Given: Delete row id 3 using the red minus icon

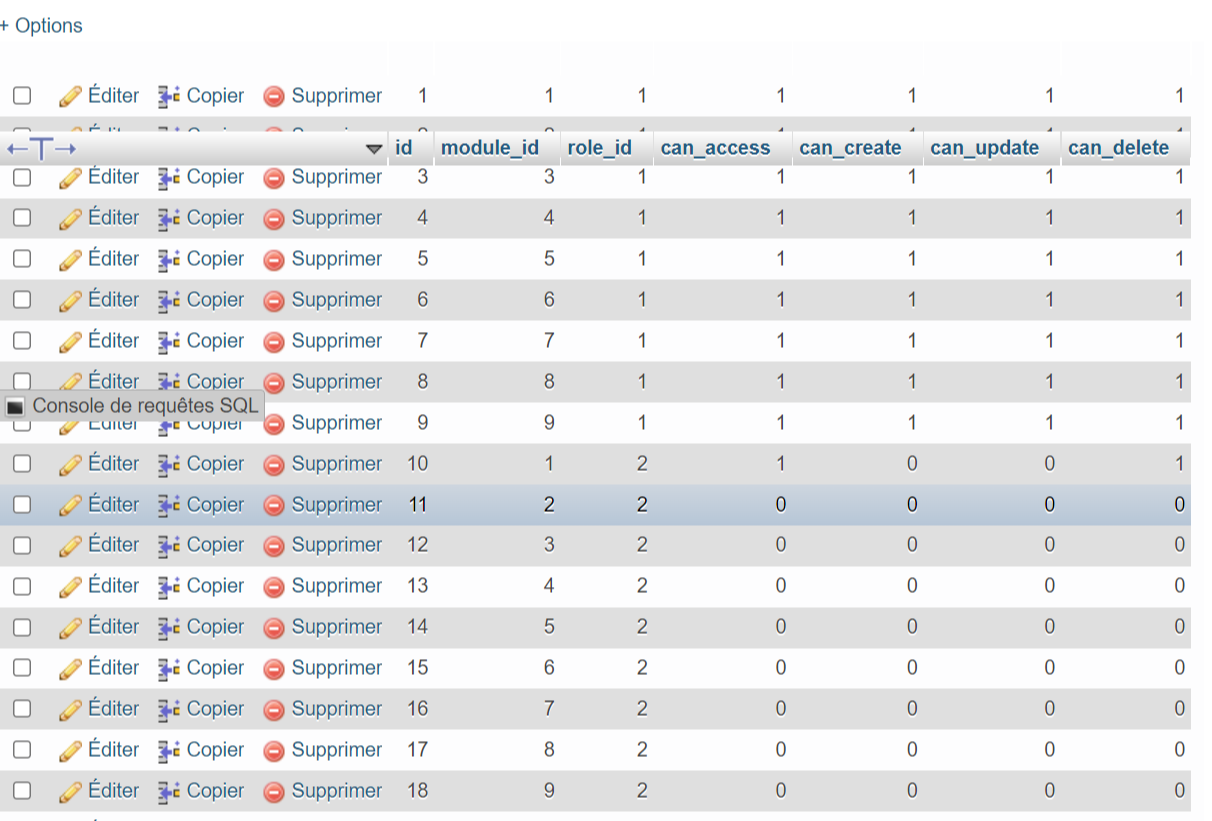Looking at the screenshot, I should click(274, 178).
